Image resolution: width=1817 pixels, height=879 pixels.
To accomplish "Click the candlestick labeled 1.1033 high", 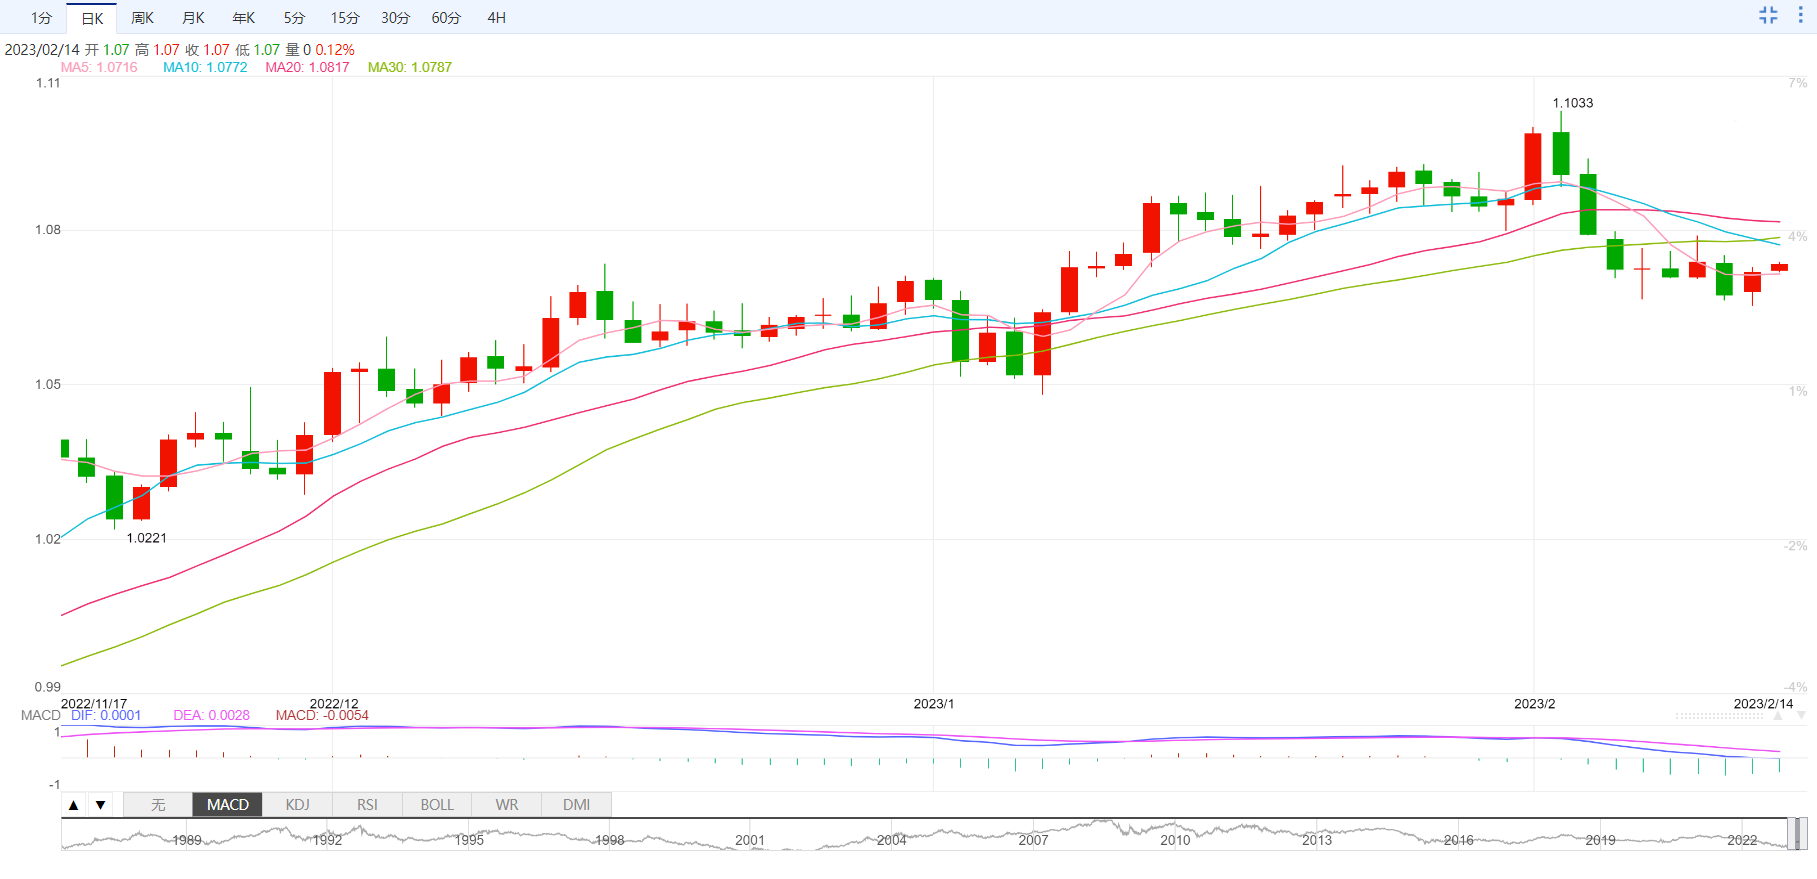I will 1561,153.
